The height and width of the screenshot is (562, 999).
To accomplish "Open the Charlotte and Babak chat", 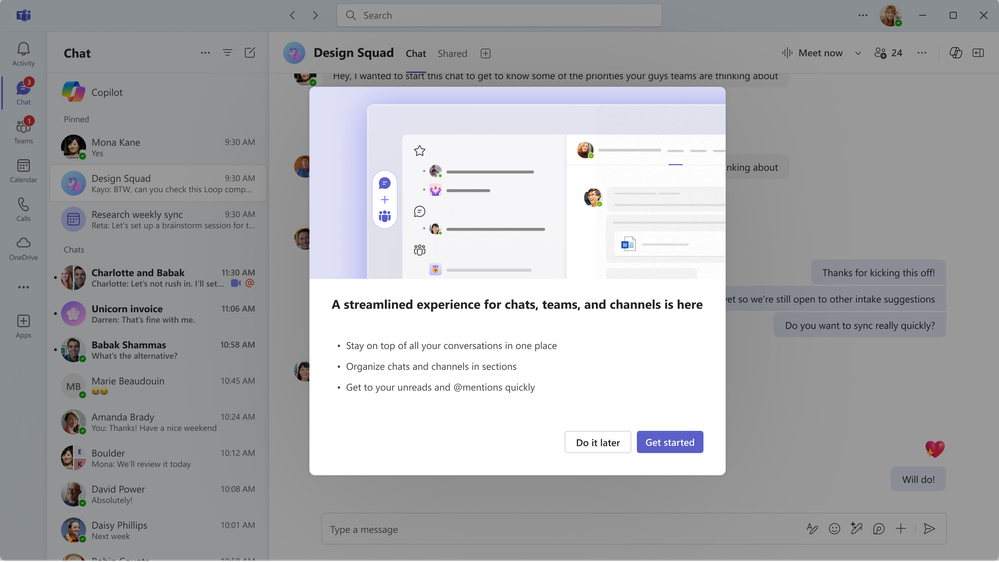I will click(158, 277).
